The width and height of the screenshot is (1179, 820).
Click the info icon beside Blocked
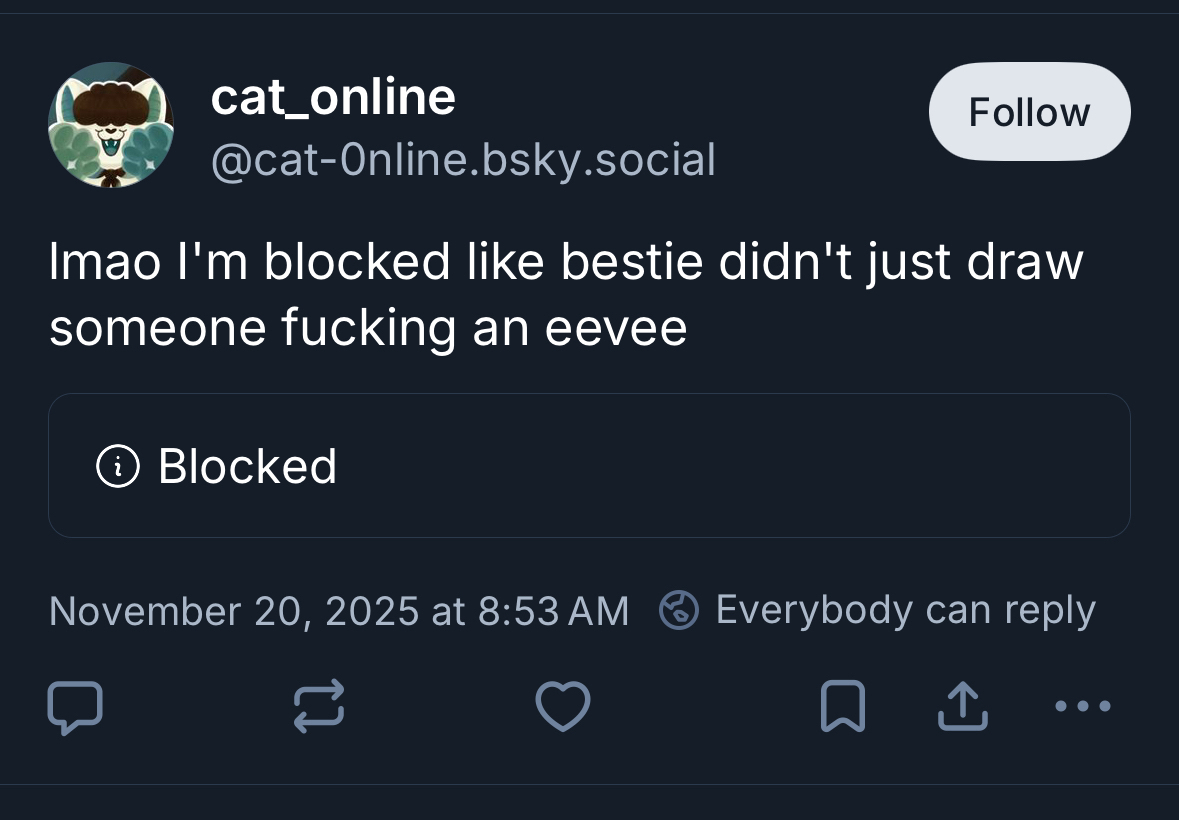click(x=117, y=466)
